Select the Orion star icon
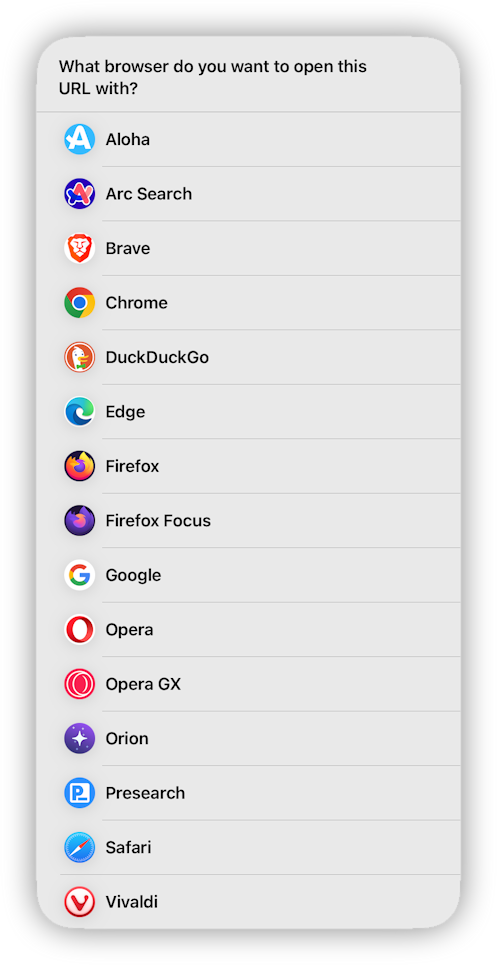497x965 pixels. 79,739
